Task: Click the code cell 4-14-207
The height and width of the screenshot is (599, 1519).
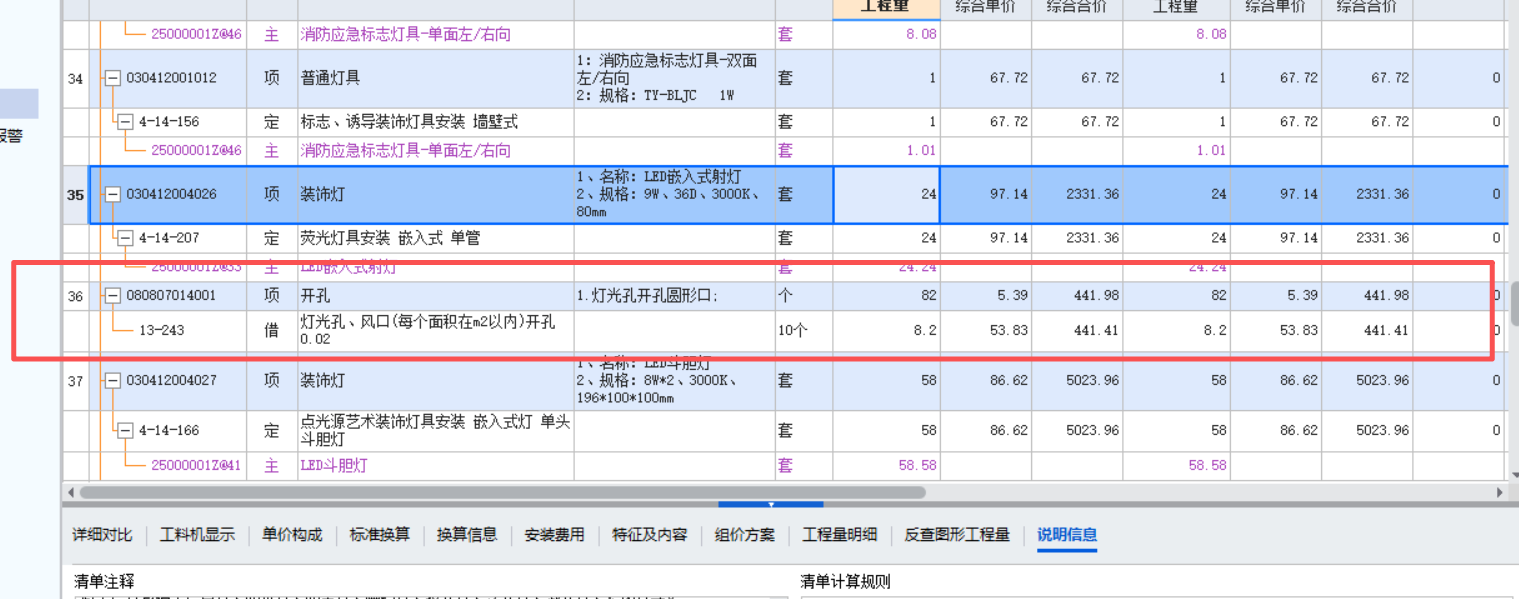Action: coord(169,238)
